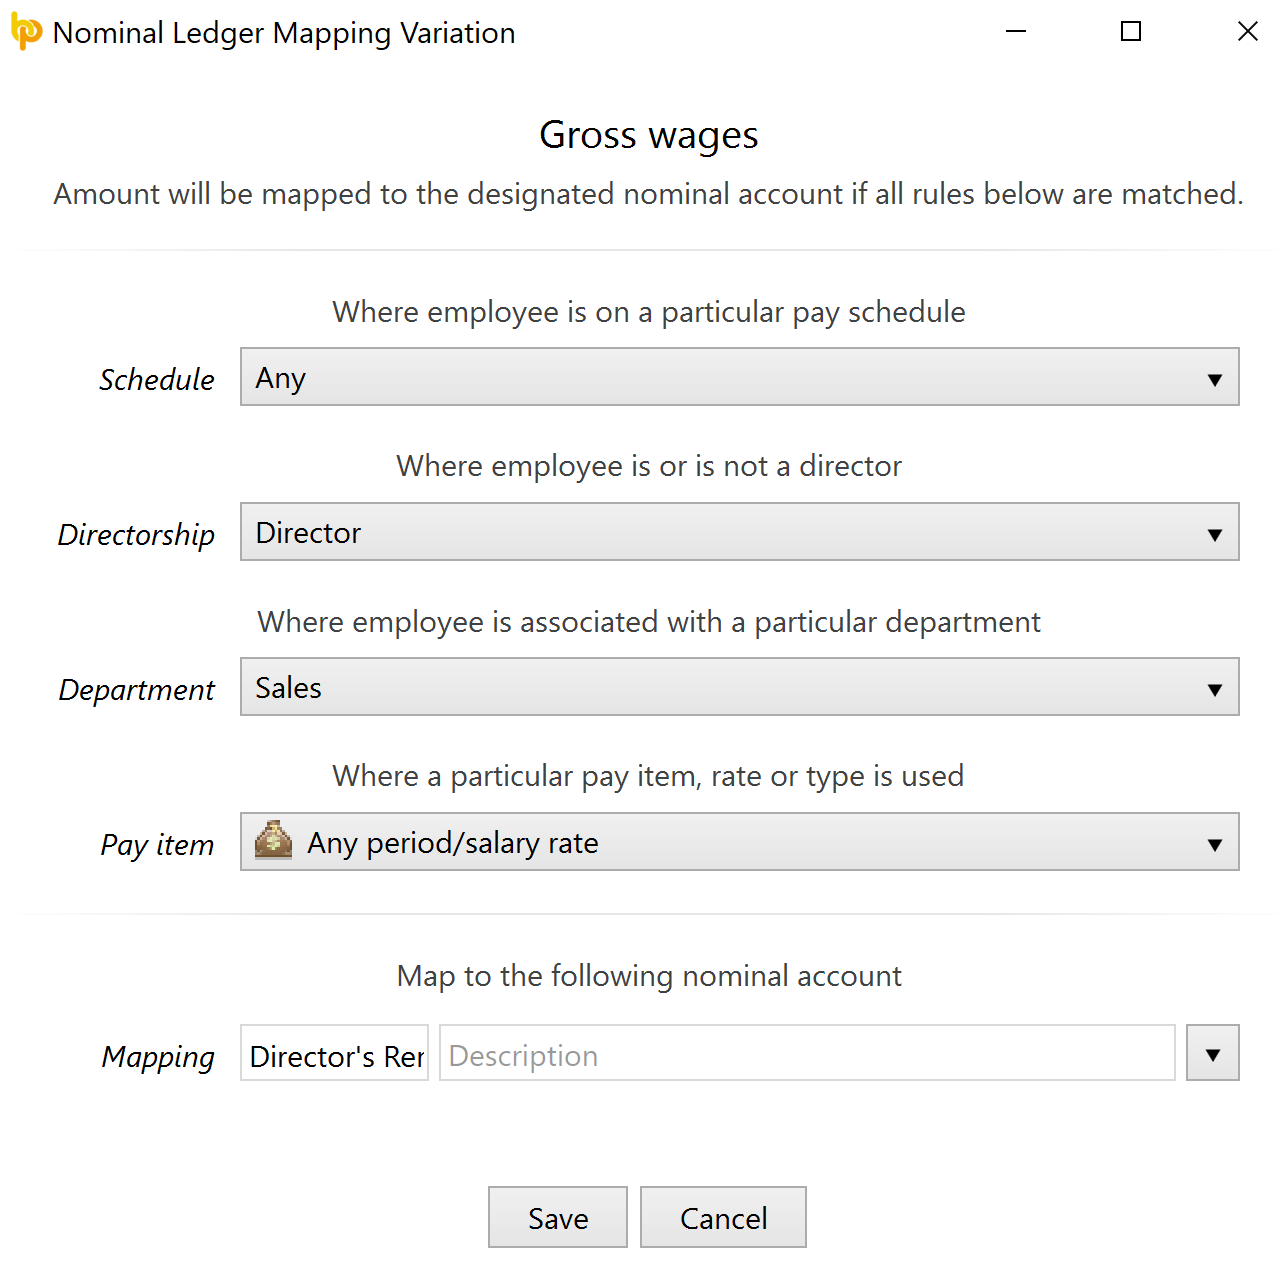Cancel the mapping variation dialog
The width and height of the screenshot is (1281, 1261).
tap(723, 1217)
